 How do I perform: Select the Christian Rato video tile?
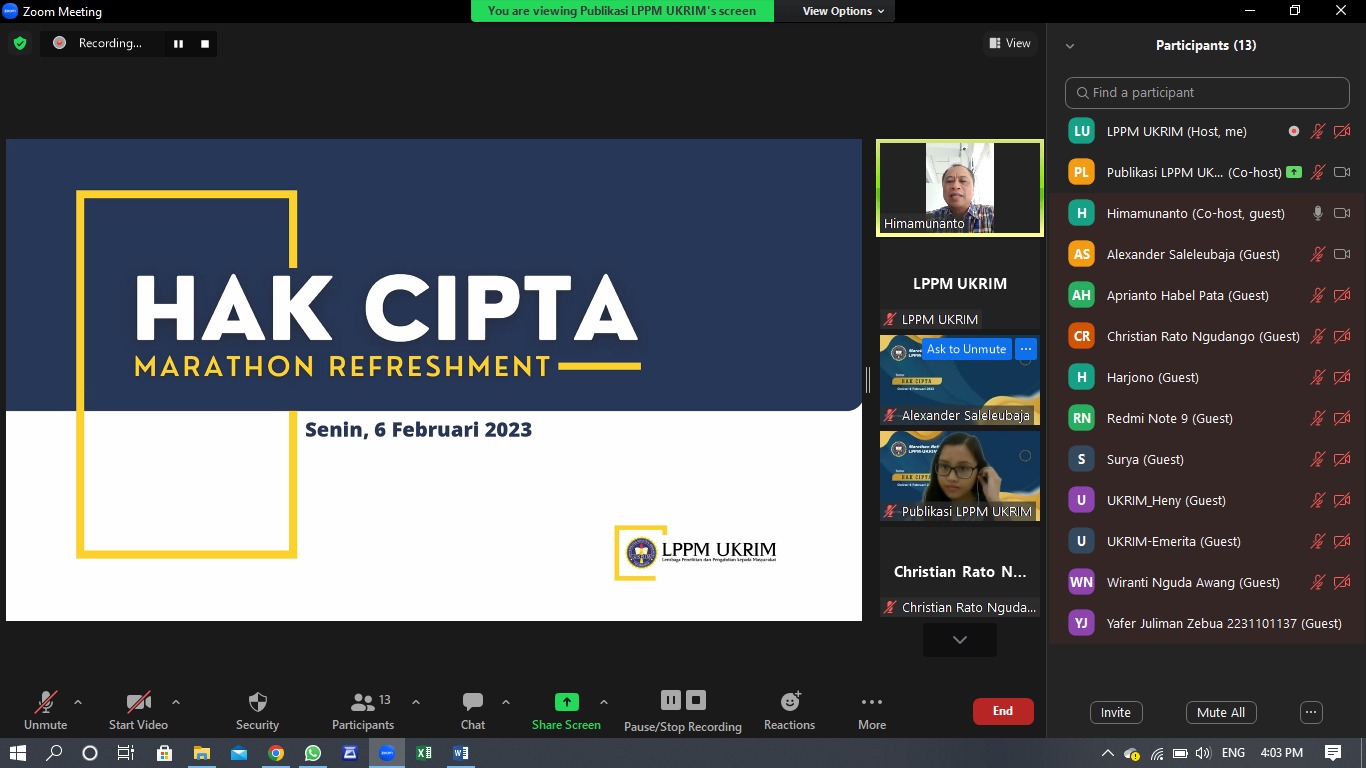pos(960,572)
